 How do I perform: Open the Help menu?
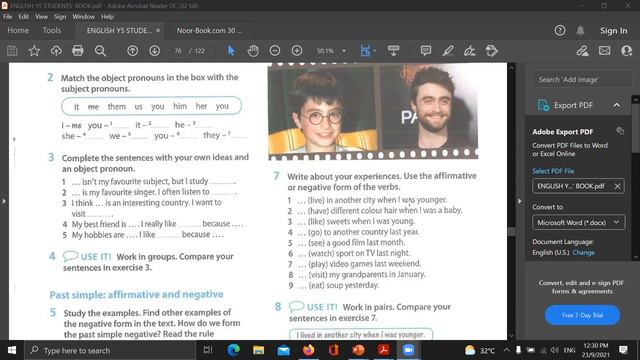coord(107,17)
